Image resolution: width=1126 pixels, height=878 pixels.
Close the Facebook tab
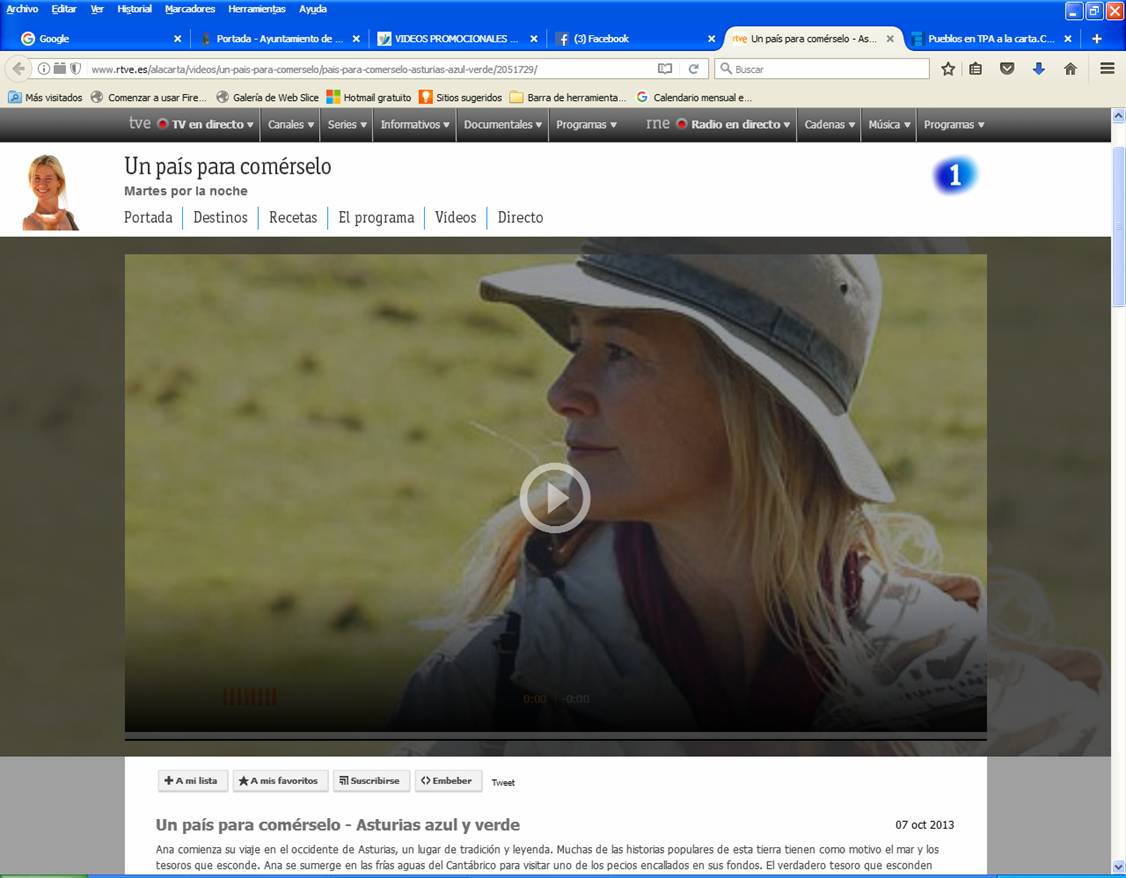pos(711,39)
